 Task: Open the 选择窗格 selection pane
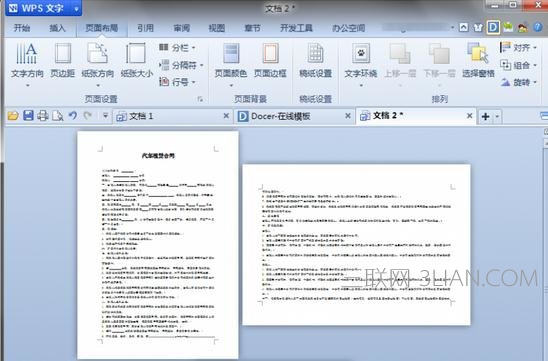478,60
